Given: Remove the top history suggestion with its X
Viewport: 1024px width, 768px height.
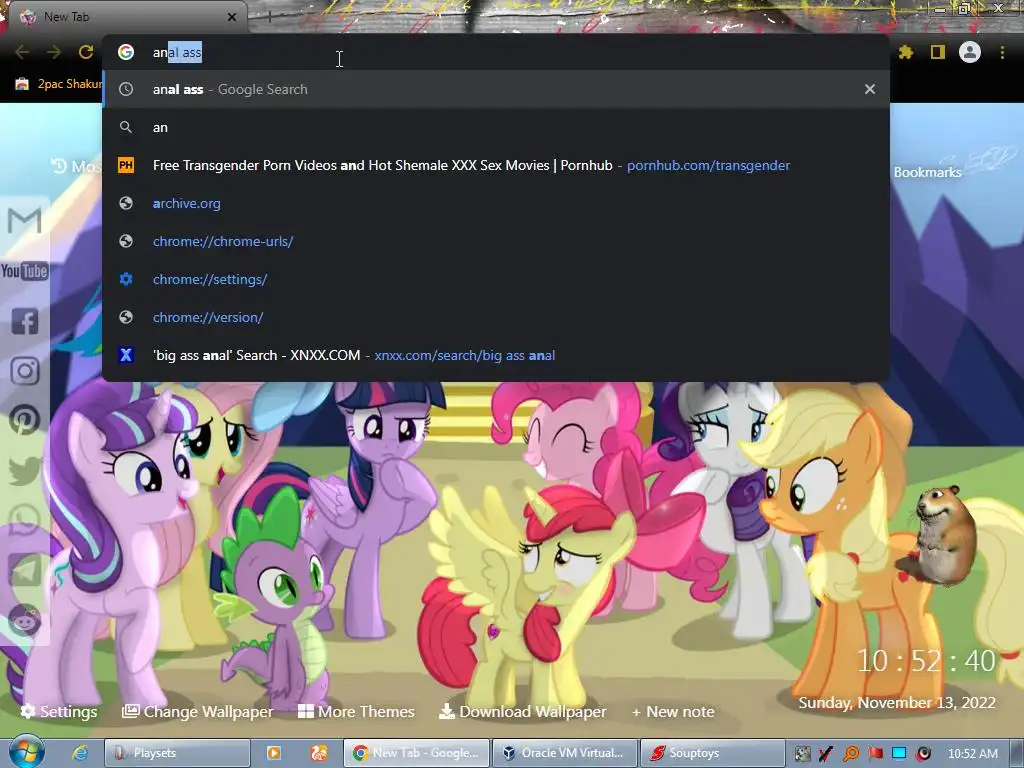Looking at the screenshot, I should 870,89.
